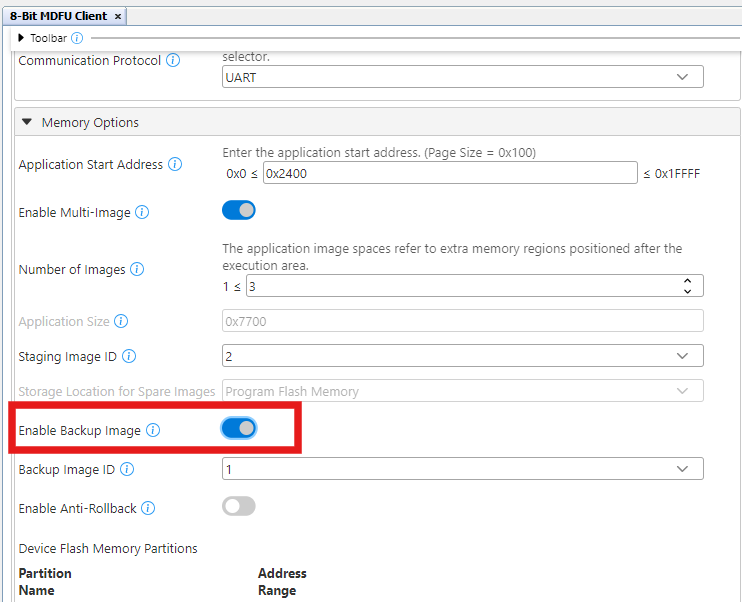Click info icon beside Enable Backup Image
The width and height of the screenshot is (742, 602).
[x=153, y=430]
